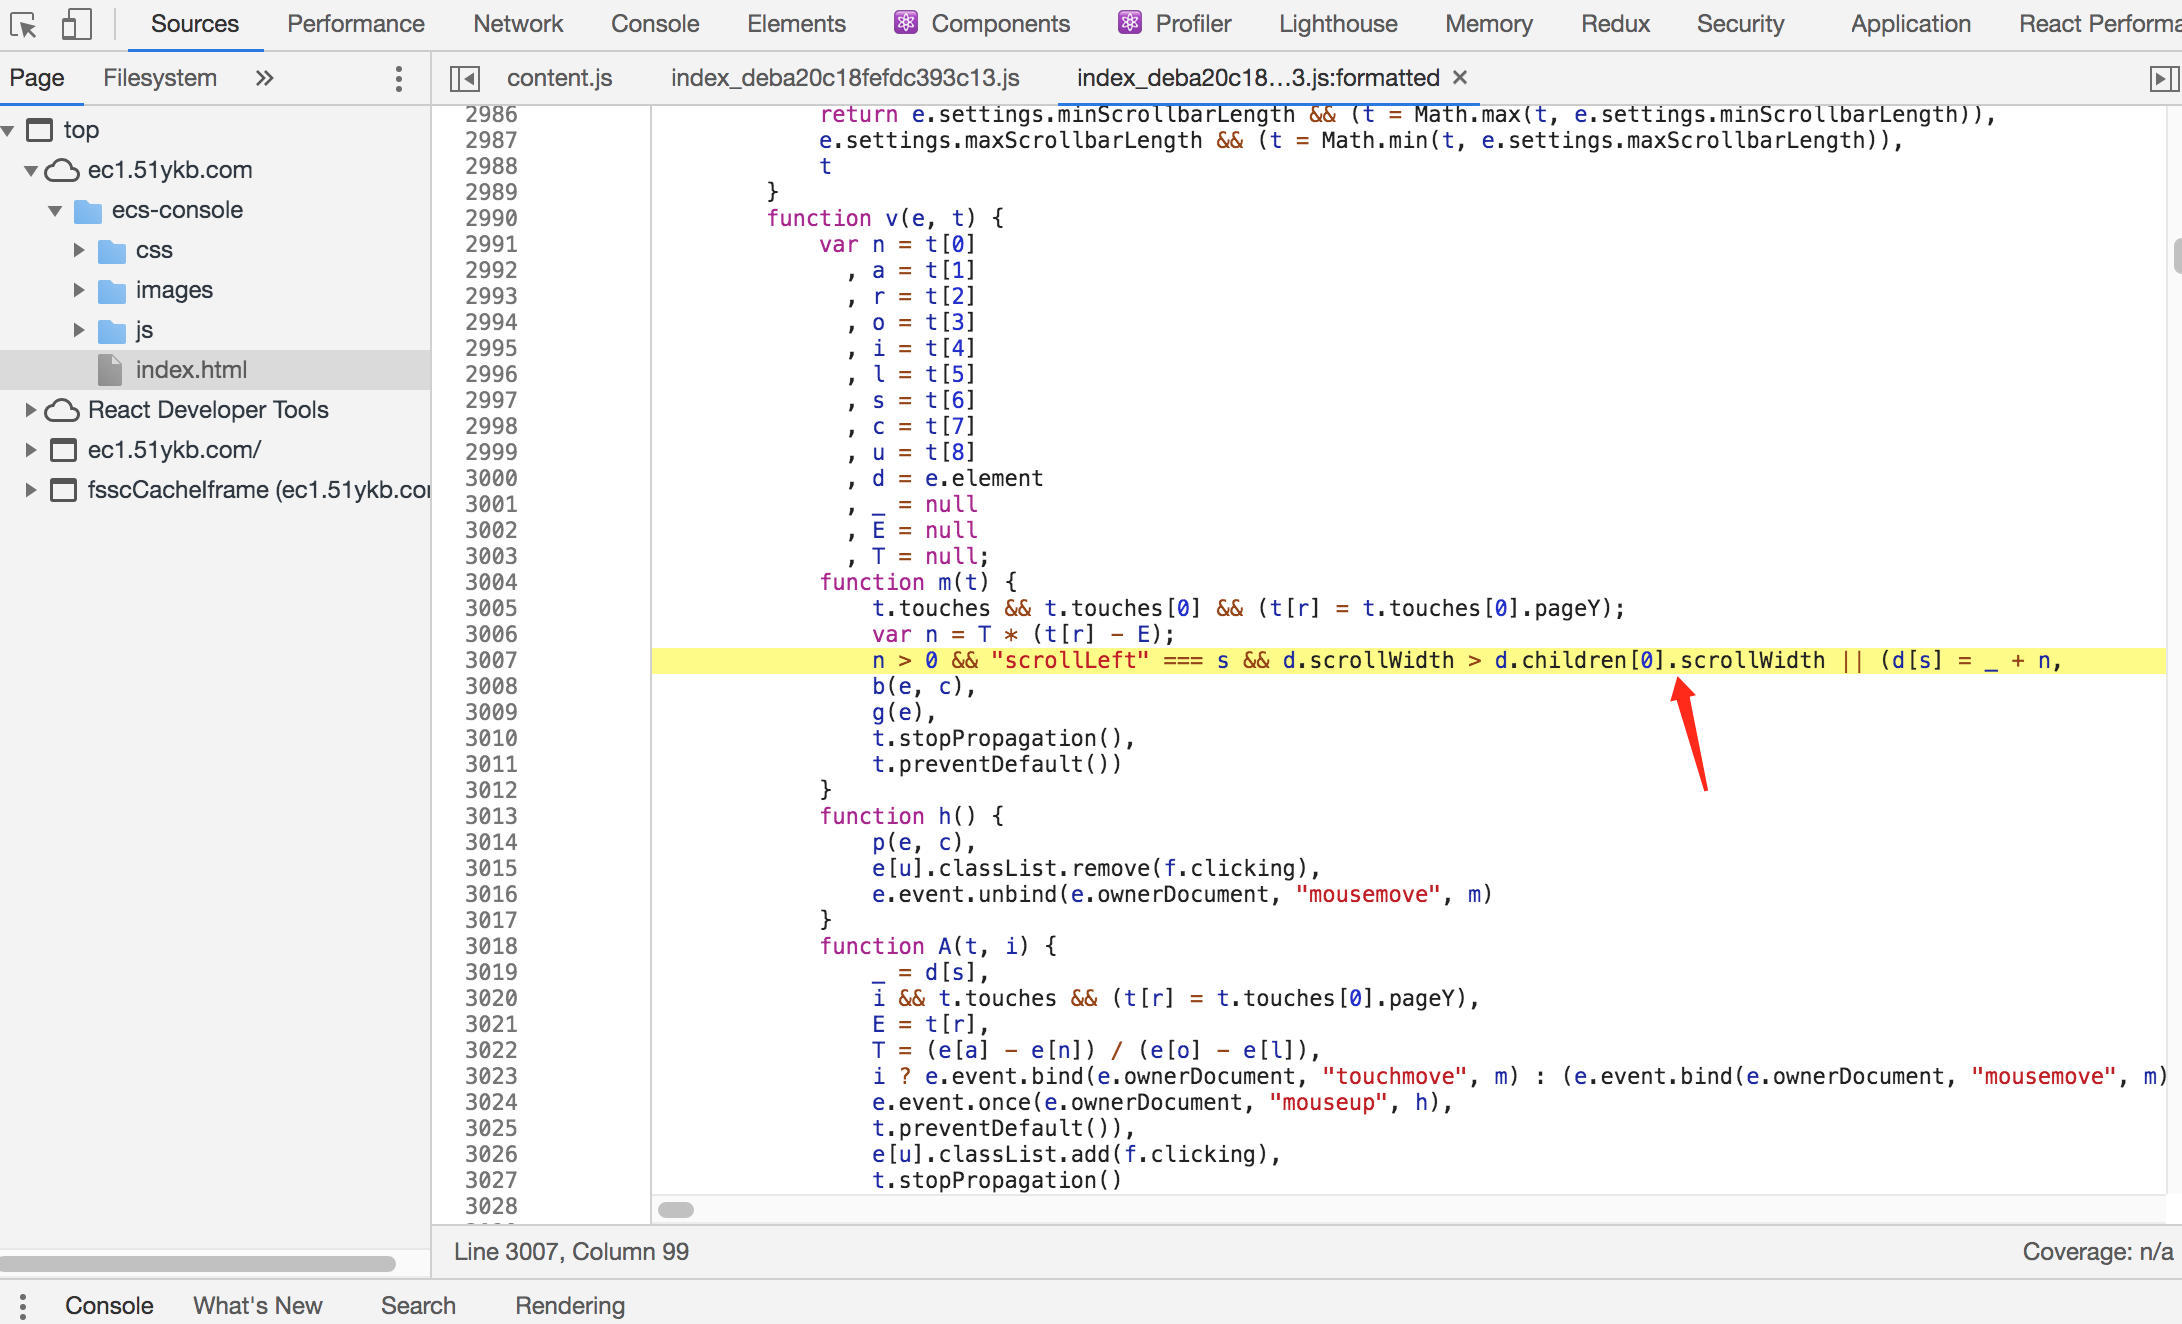This screenshot has width=2182, height=1324.
Task: Expand the React Developer Tools node
Action: click(x=30, y=409)
